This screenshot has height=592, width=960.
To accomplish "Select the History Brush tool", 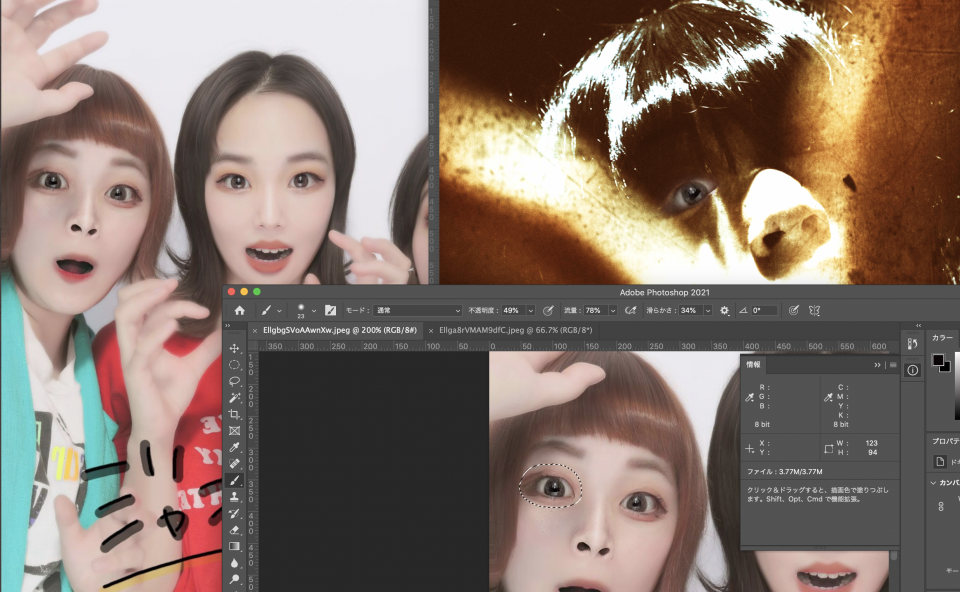I will pos(234,514).
